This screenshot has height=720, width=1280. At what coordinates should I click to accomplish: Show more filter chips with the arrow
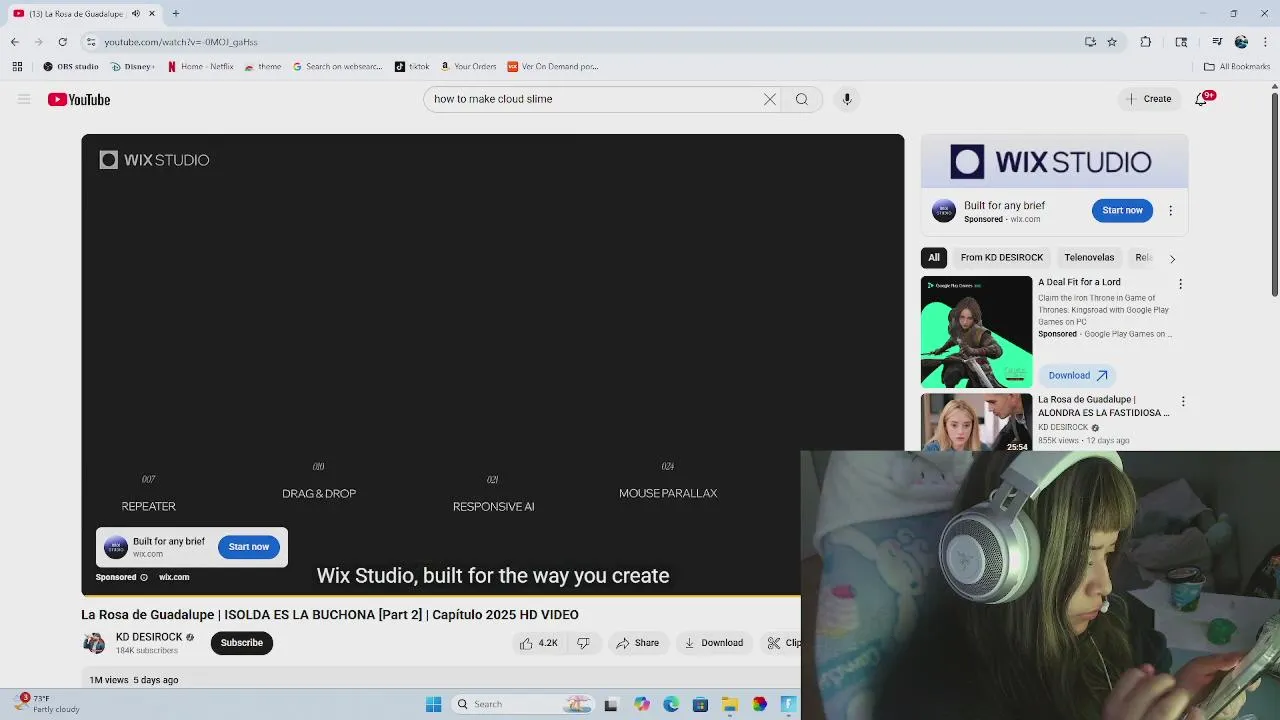point(1172,258)
